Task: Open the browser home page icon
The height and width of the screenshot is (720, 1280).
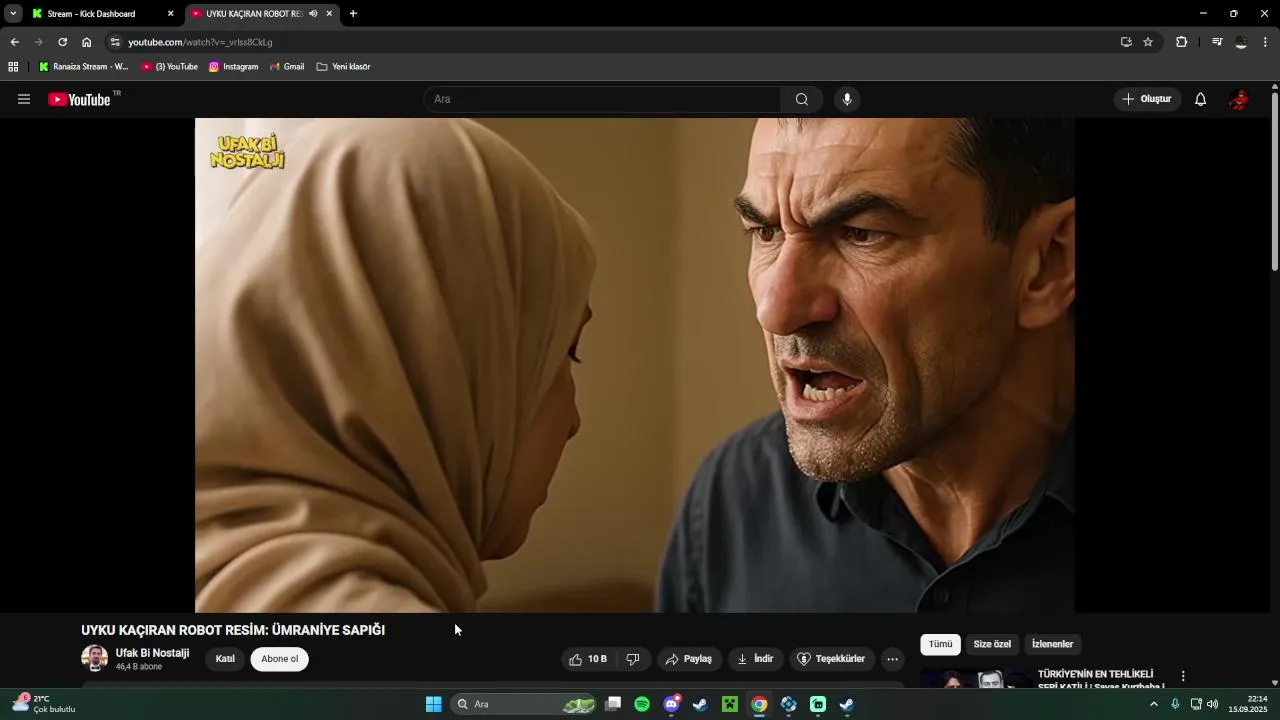Action: coord(87,42)
